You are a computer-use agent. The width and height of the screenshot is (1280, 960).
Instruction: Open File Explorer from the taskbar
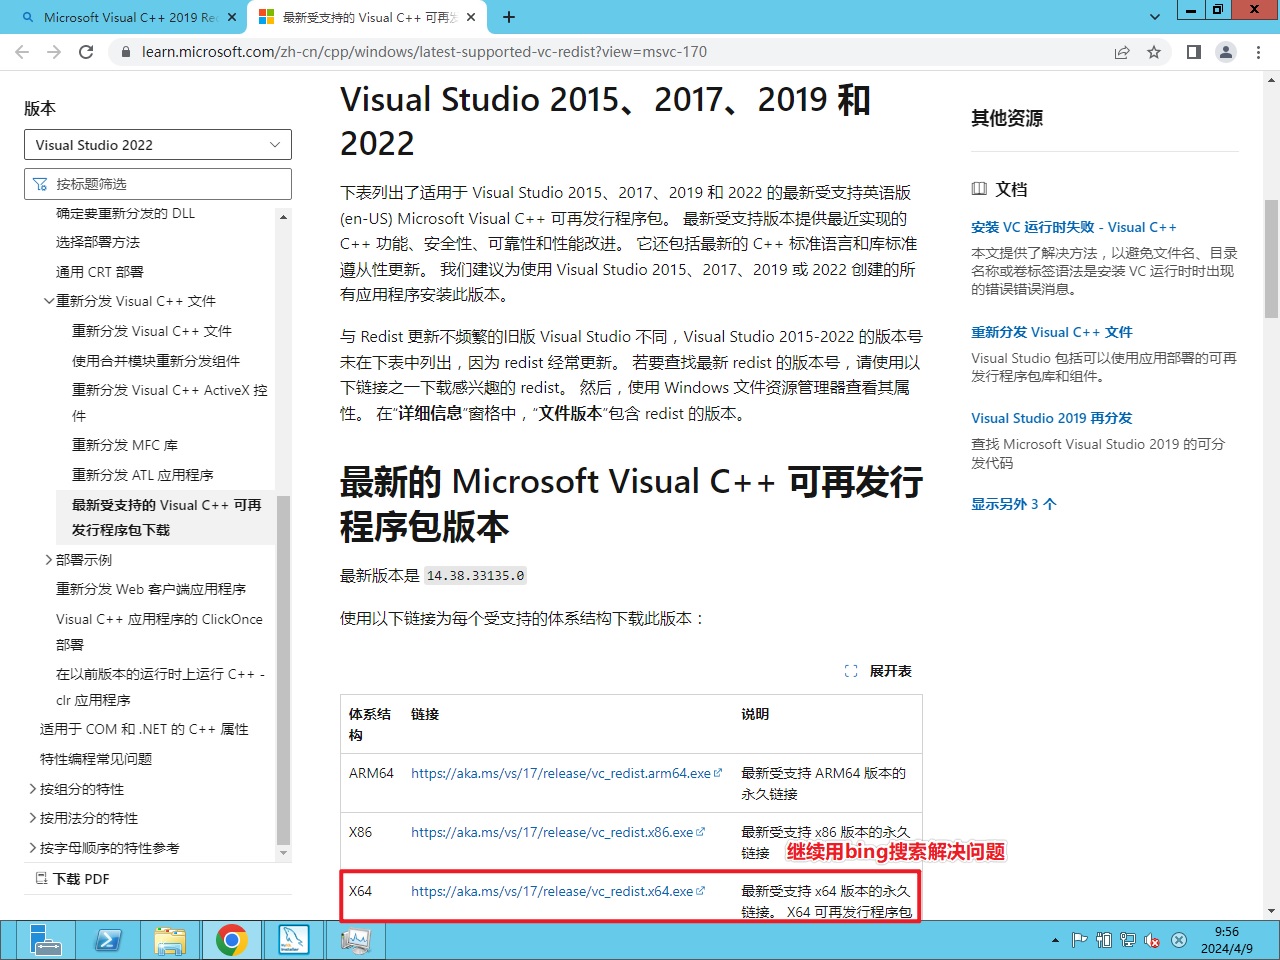170,940
